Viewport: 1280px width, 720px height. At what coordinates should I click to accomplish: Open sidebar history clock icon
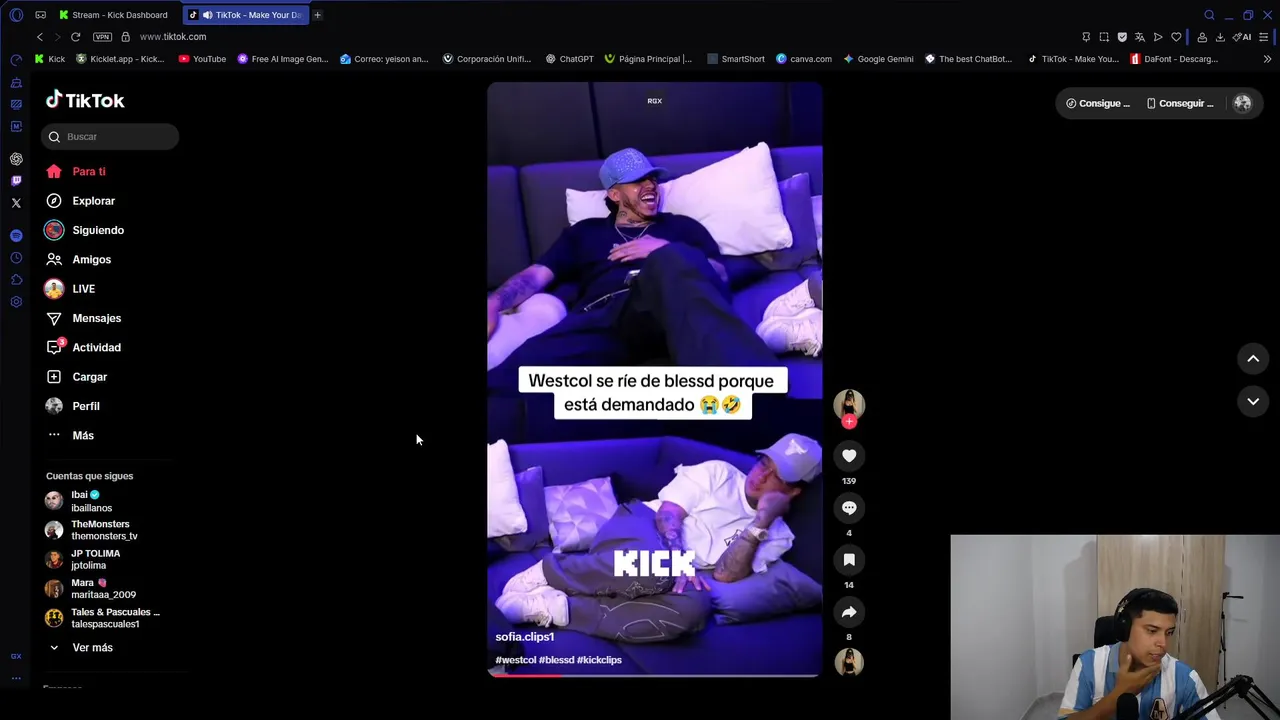point(16,258)
